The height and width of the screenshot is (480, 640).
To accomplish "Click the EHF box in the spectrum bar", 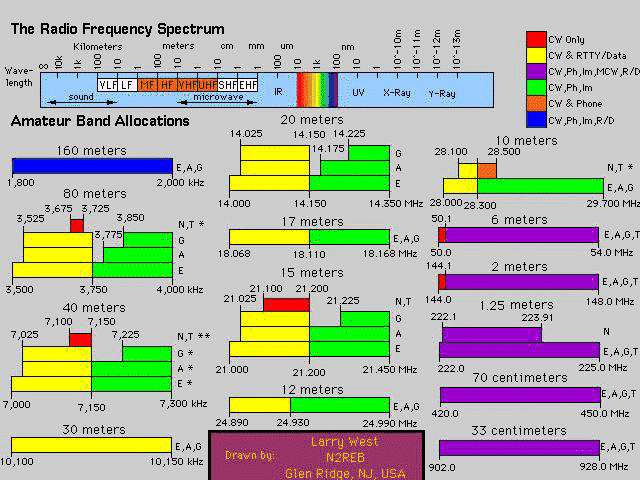I will (x=248, y=85).
